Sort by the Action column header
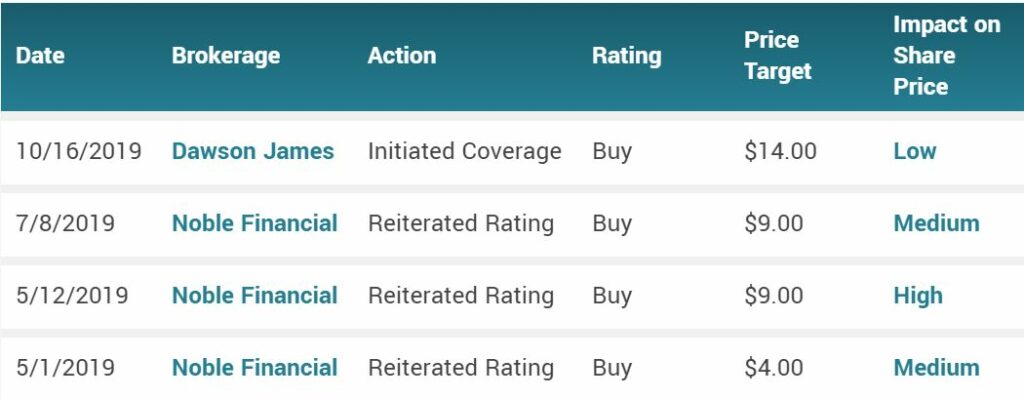 [x=402, y=56]
